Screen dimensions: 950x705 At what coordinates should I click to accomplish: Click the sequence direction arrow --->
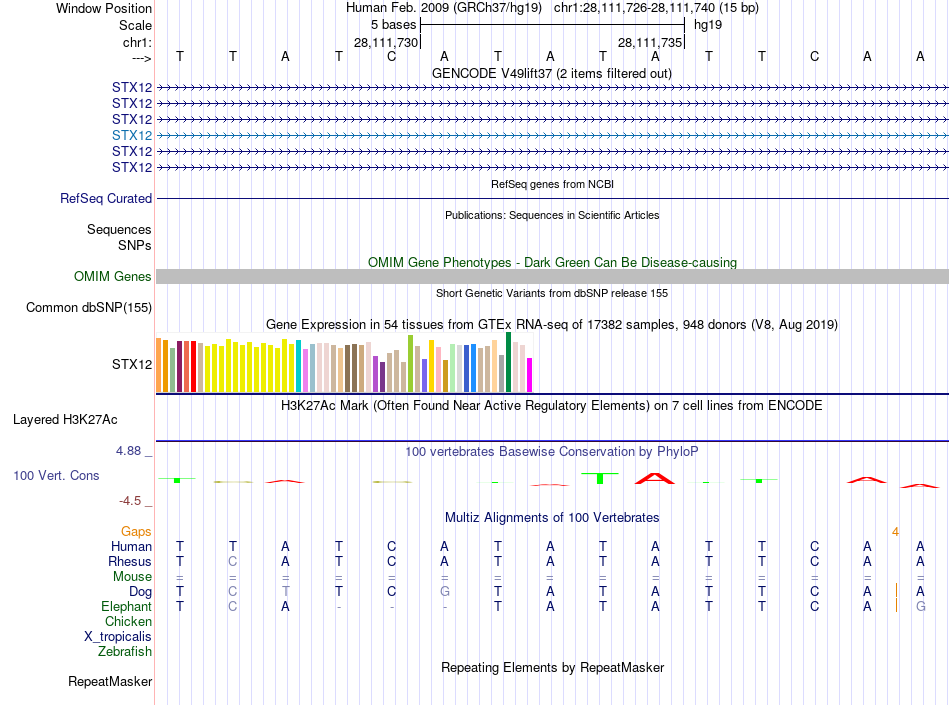pos(141,58)
